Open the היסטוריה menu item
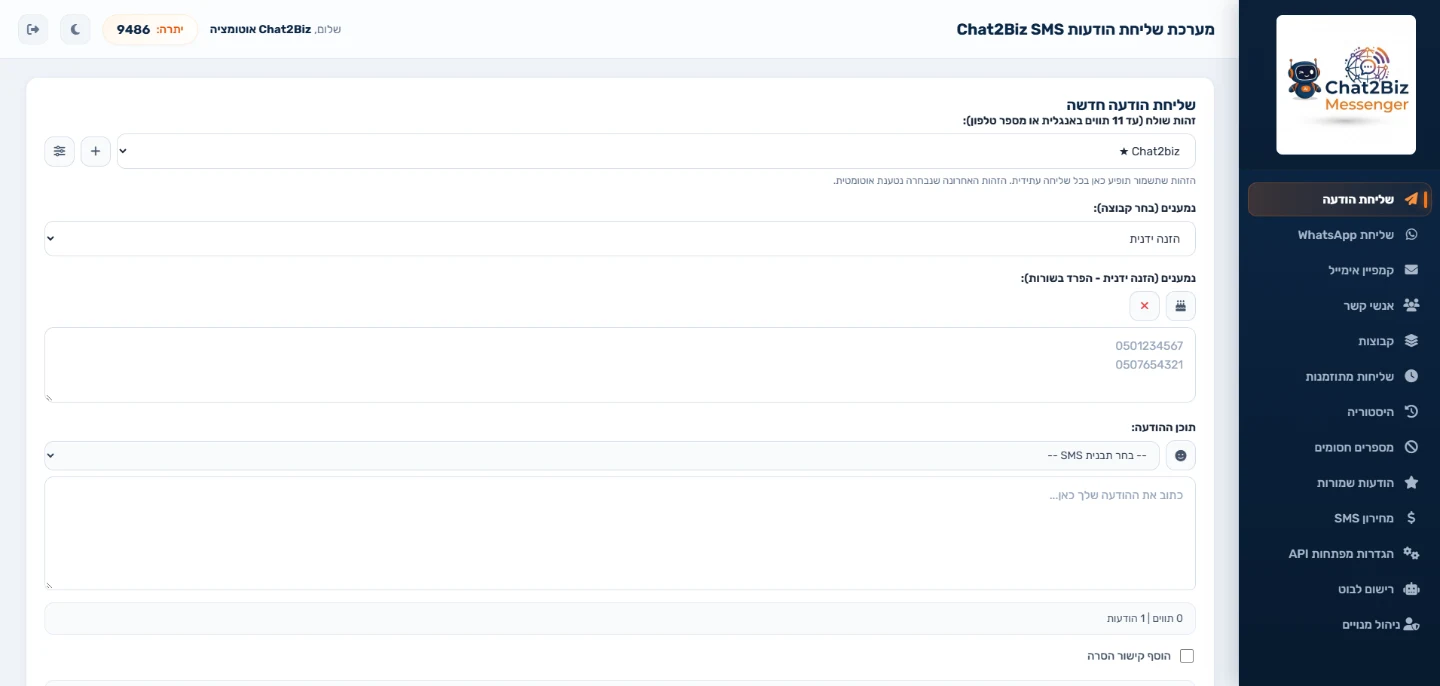Screen dimensions: 1440x686 click(1340, 412)
